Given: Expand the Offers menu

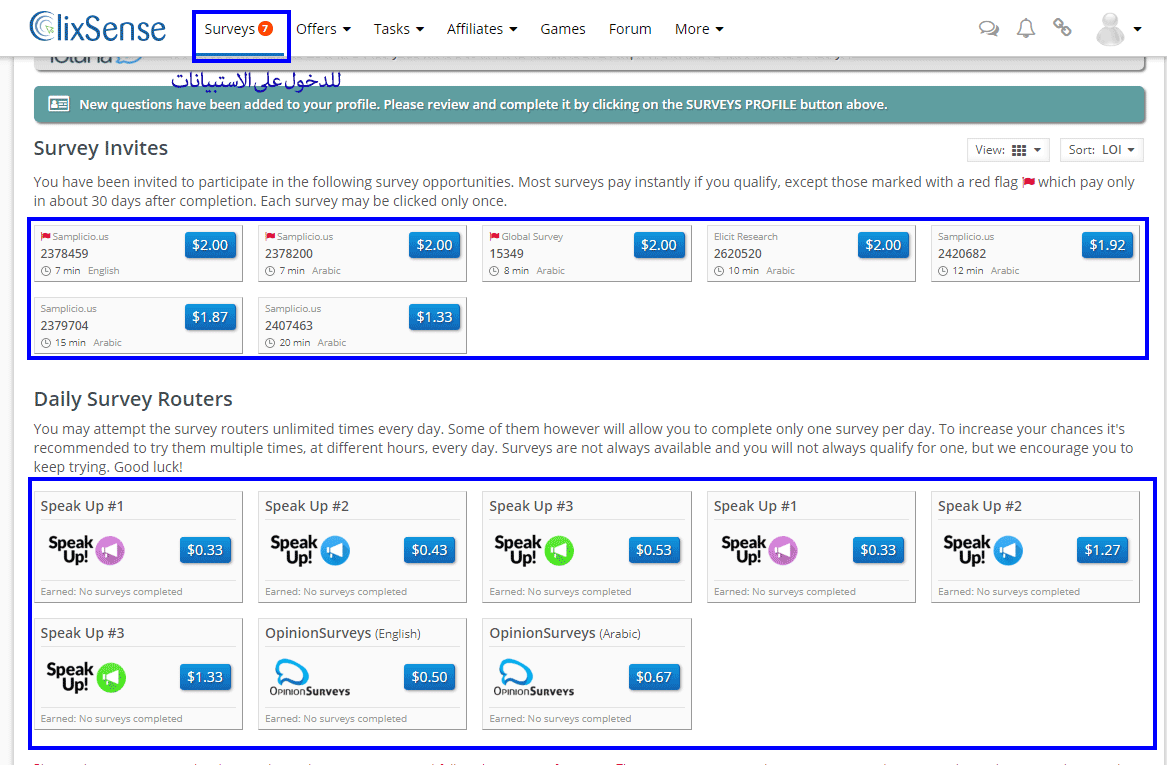Looking at the screenshot, I should tap(323, 29).
